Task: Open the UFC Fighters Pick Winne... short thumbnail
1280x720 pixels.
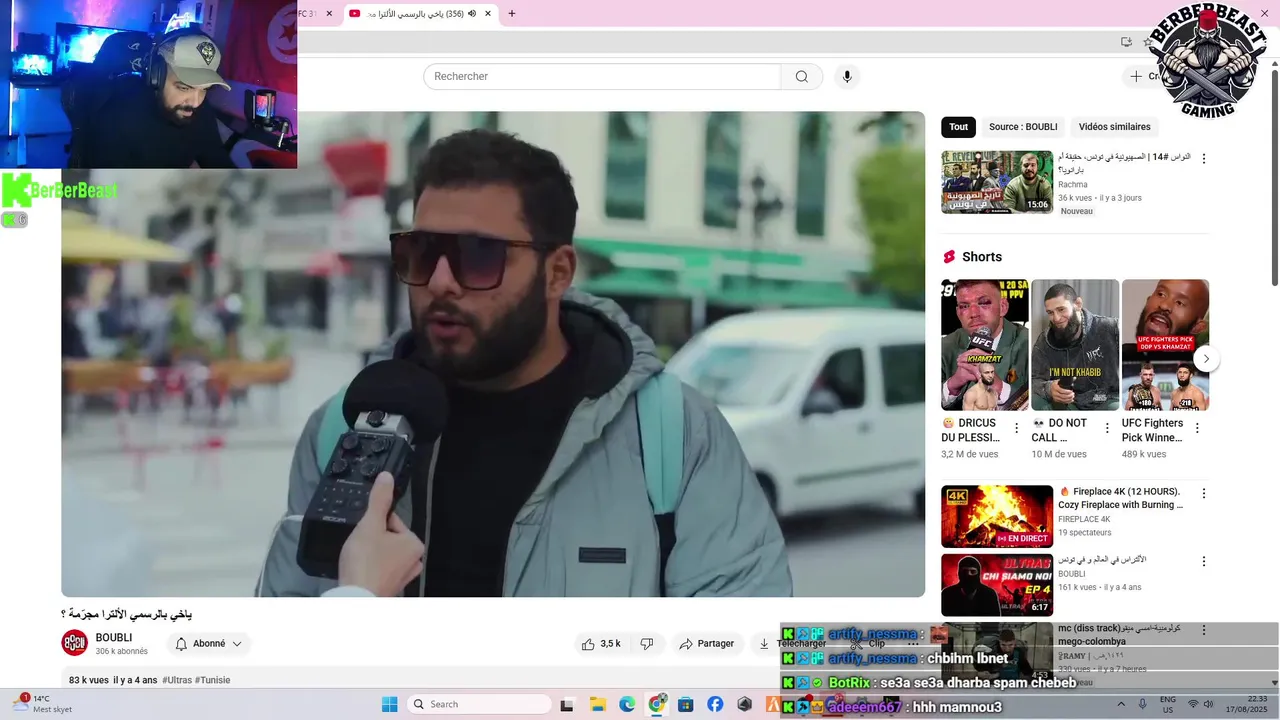Action: [1165, 345]
